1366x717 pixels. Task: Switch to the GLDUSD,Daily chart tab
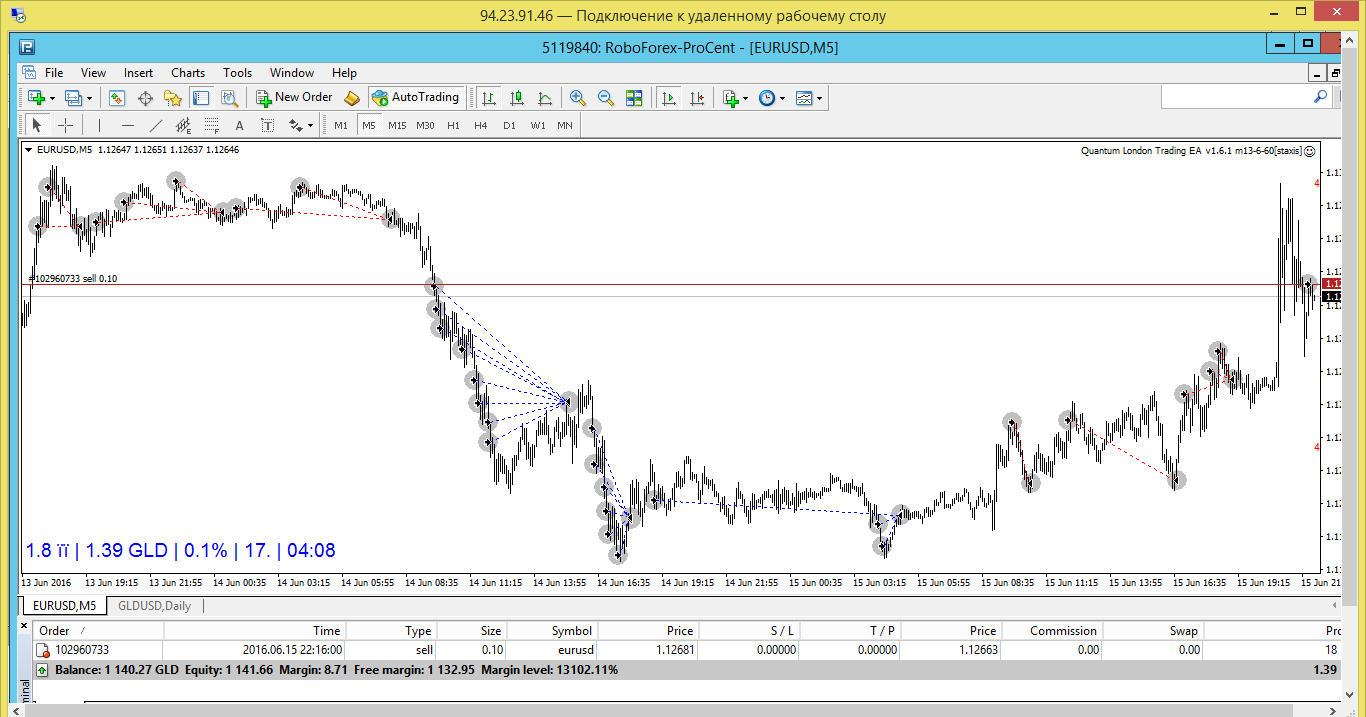tap(154, 605)
